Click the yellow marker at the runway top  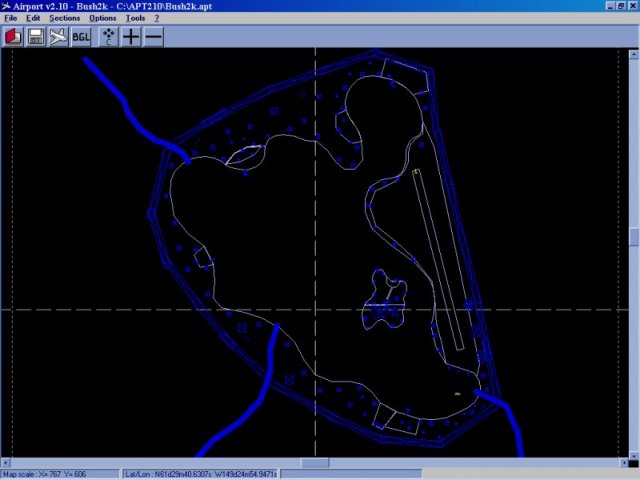[x=416, y=171]
